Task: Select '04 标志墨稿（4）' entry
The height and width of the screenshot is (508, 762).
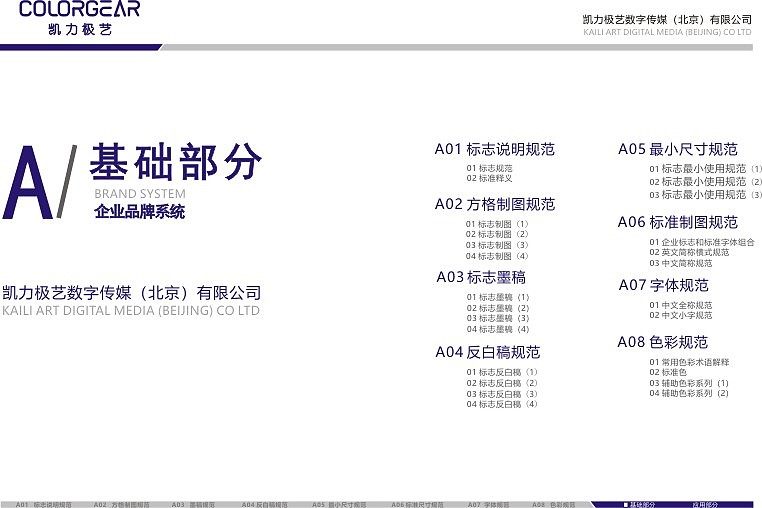Action: coord(498,330)
